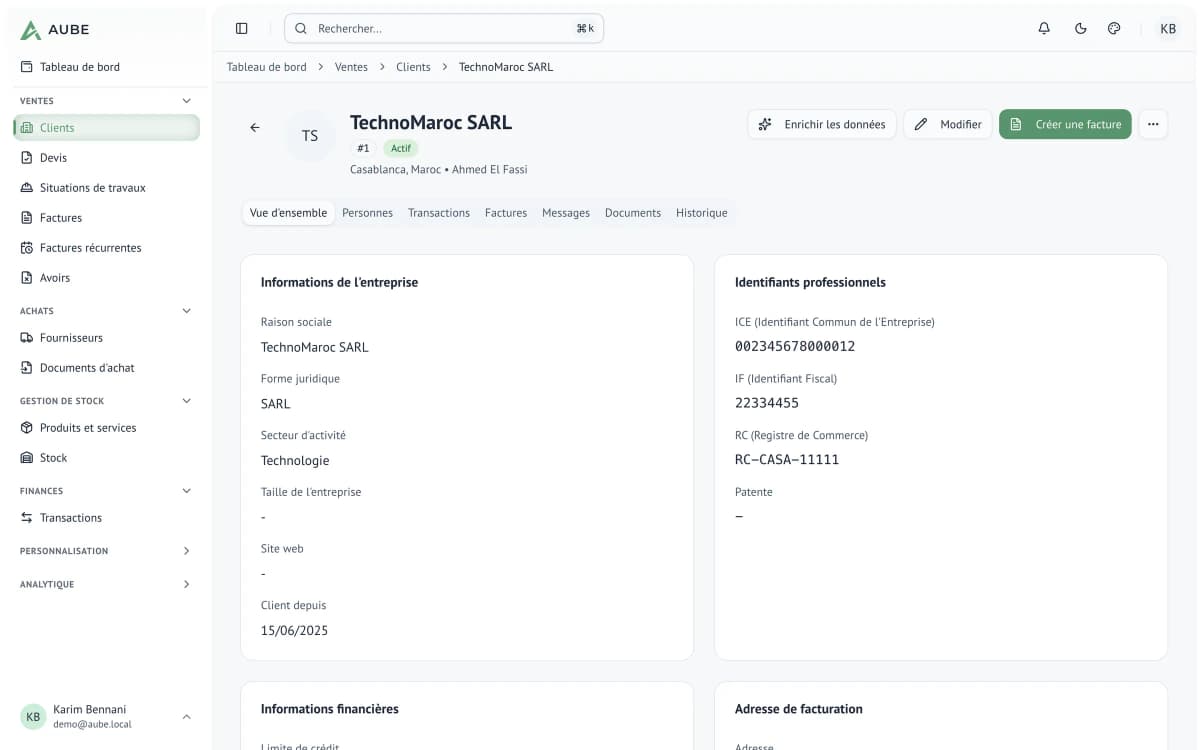Open Factures récurrentes page
Screen dimensions: 1200x750
point(106,247)
